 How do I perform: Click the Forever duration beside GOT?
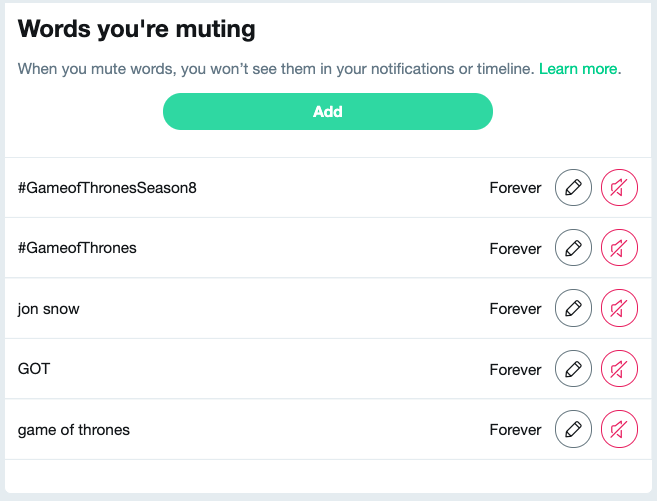[515, 369]
